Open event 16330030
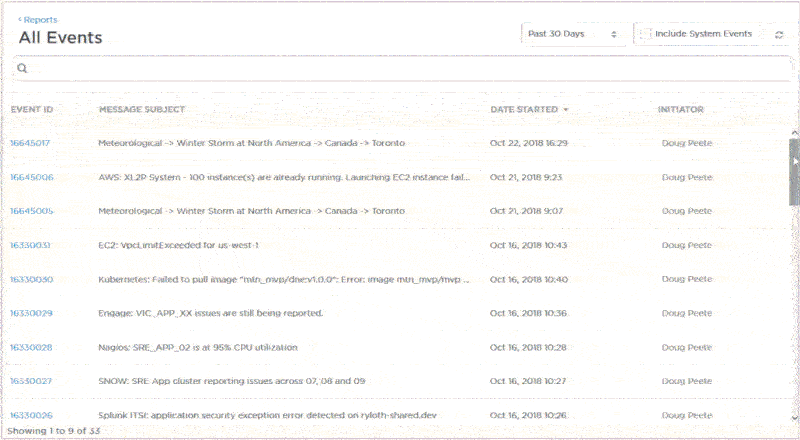The image size is (800, 440). (32, 279)
